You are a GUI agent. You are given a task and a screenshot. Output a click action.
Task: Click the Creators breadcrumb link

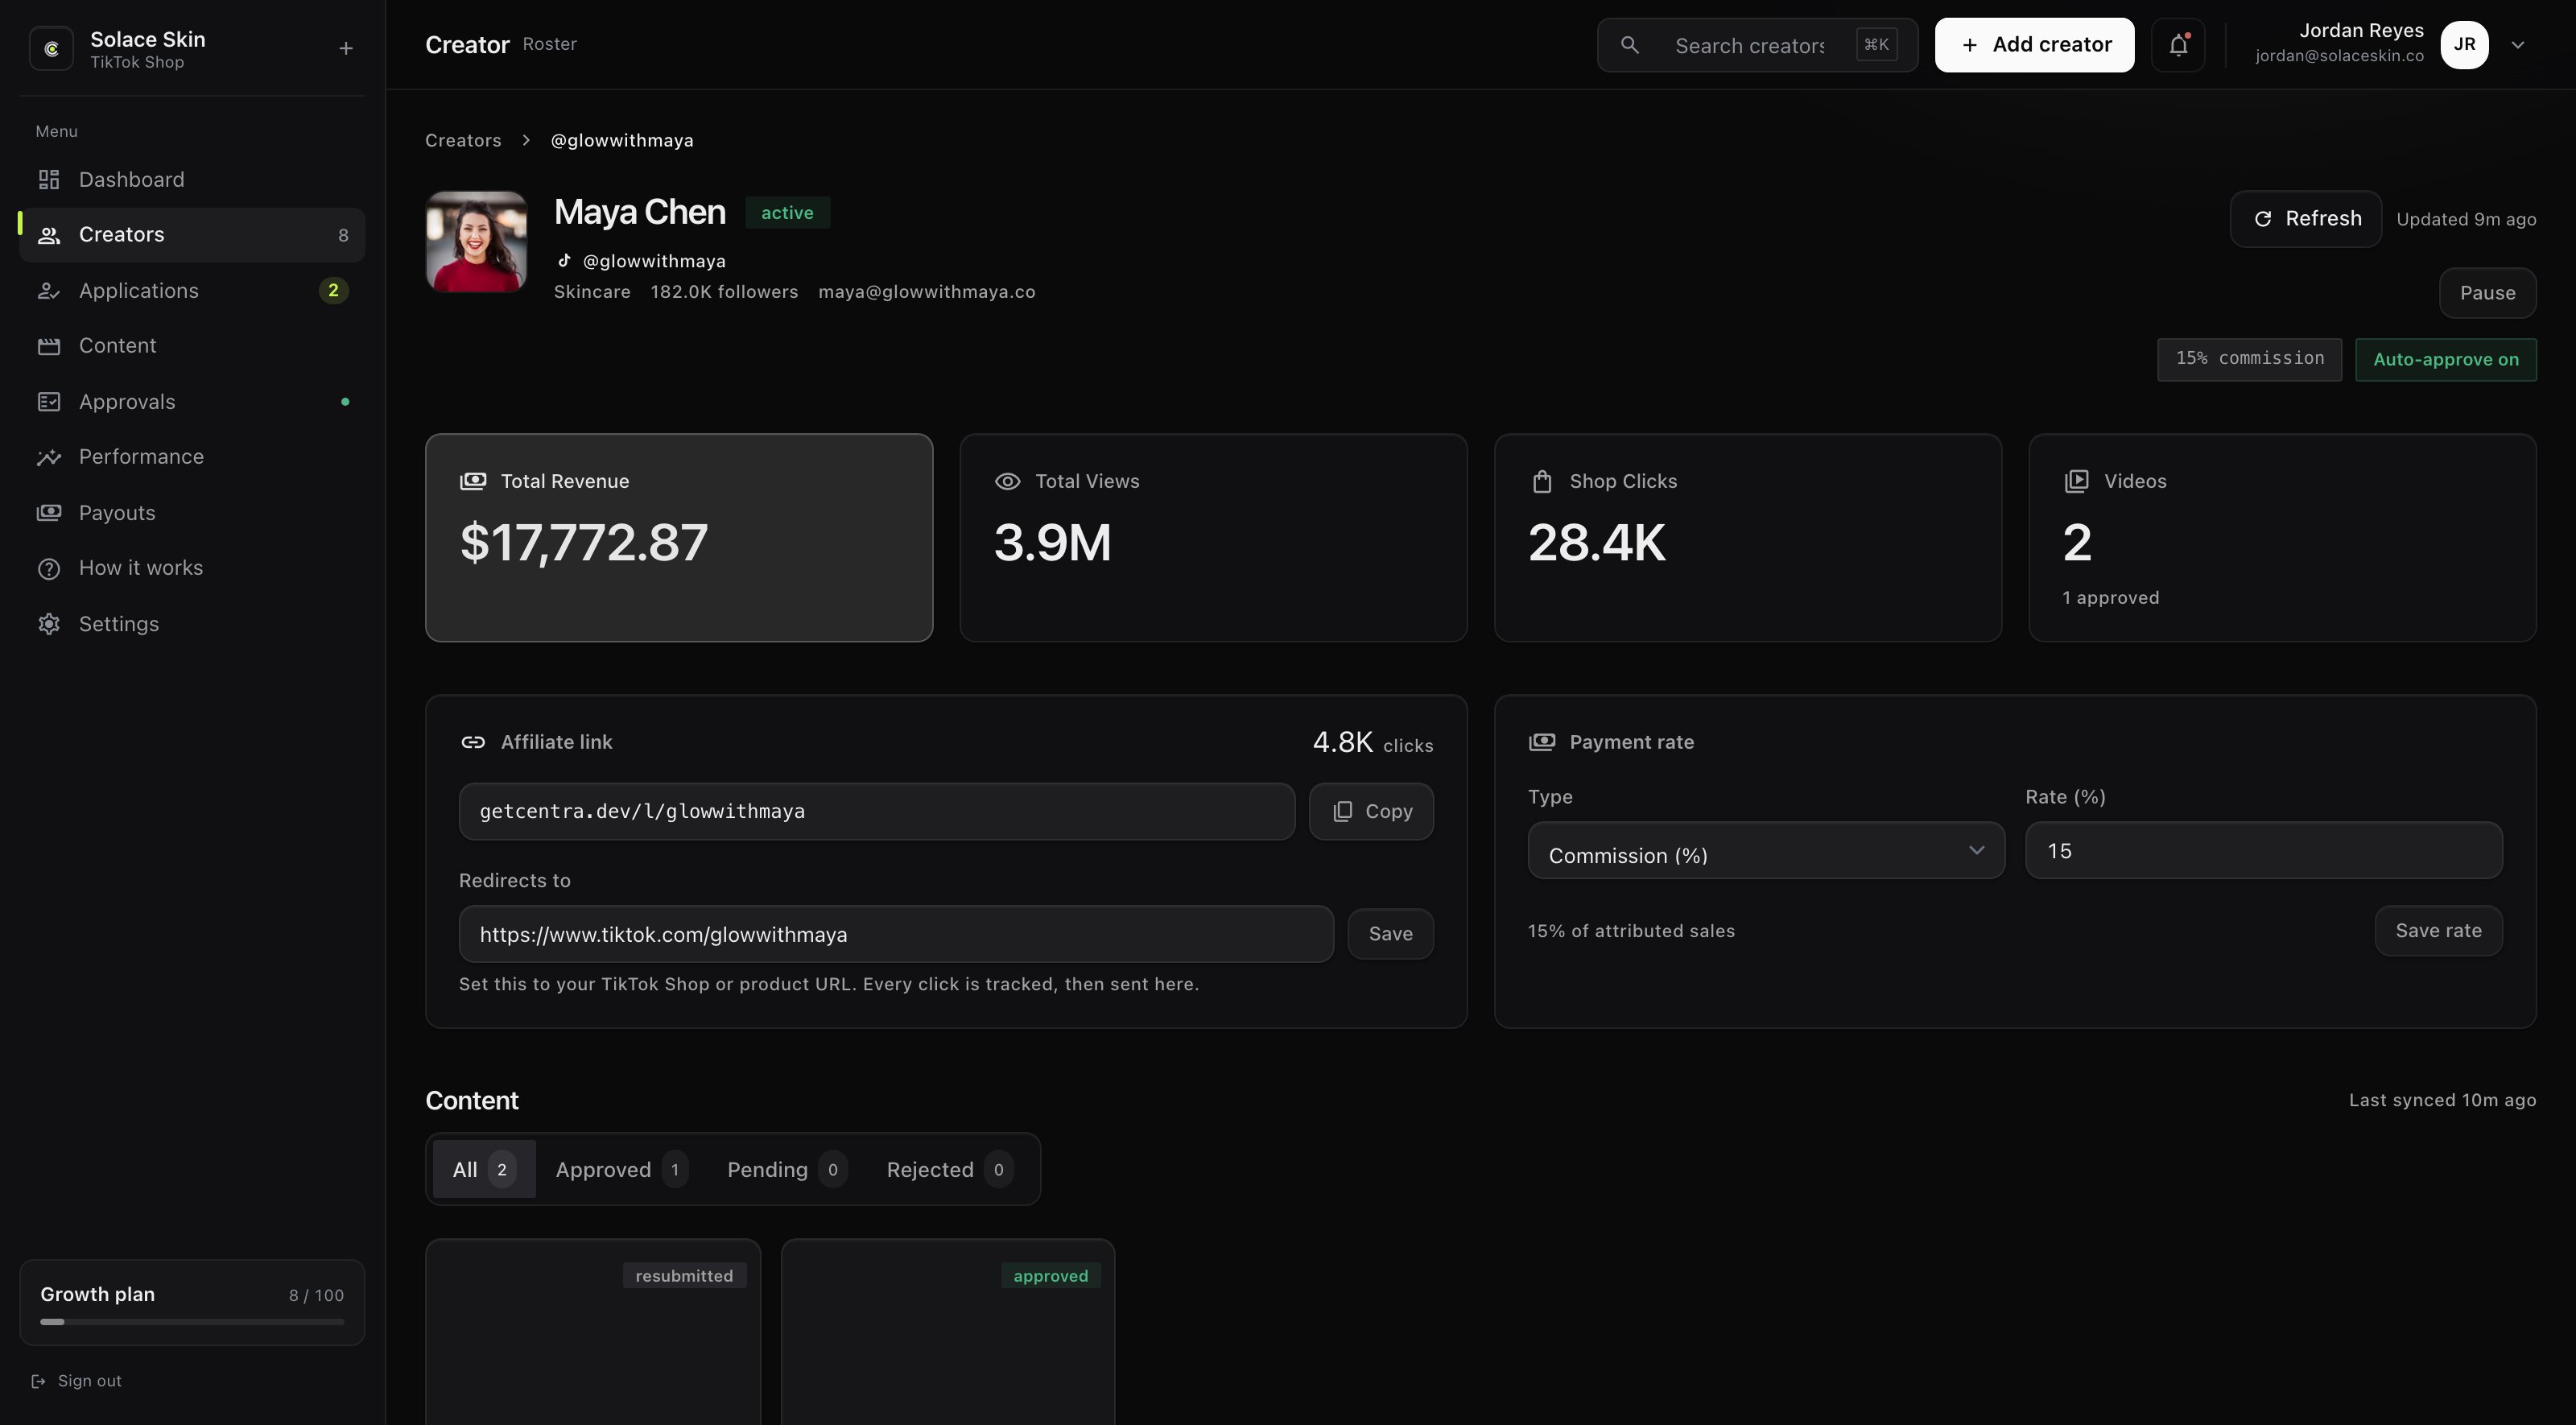click(463, 141)
